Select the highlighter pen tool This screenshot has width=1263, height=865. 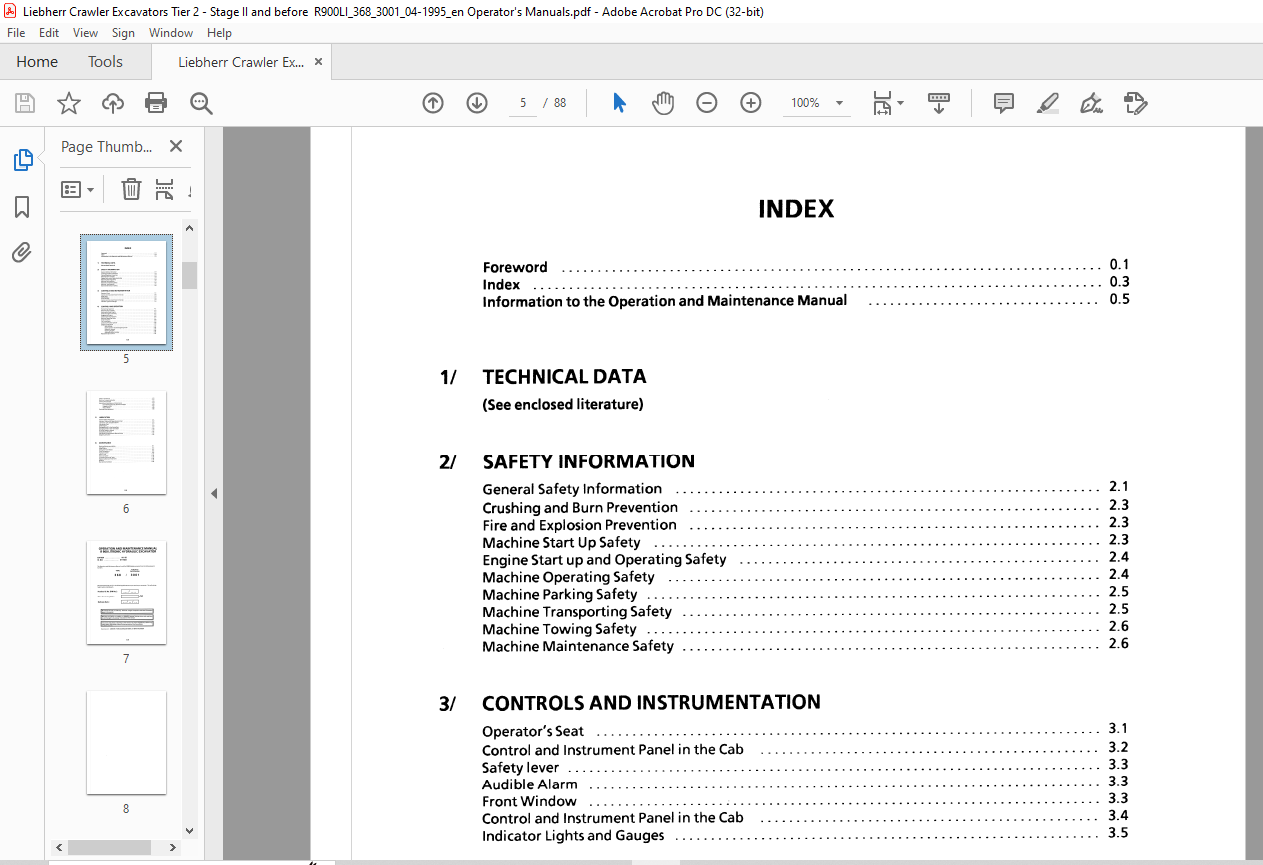[x=1048, y=103]
